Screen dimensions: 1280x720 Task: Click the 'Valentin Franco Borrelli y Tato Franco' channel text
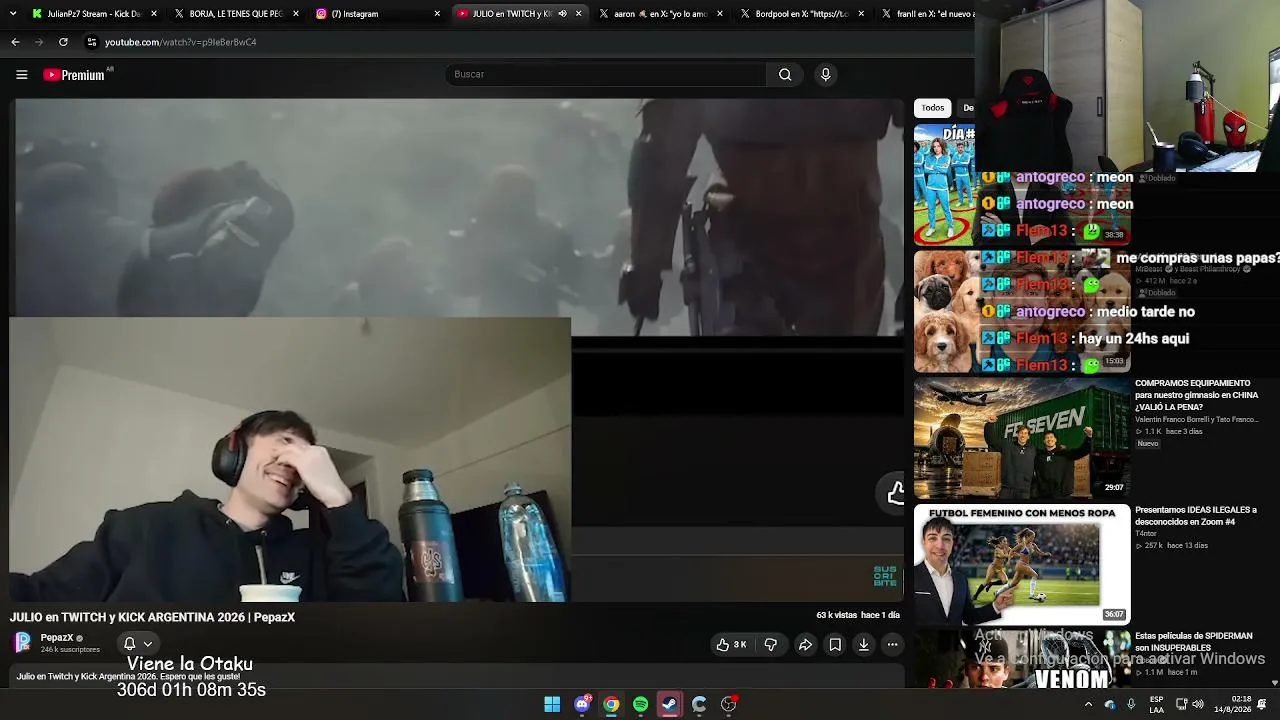1197,420
